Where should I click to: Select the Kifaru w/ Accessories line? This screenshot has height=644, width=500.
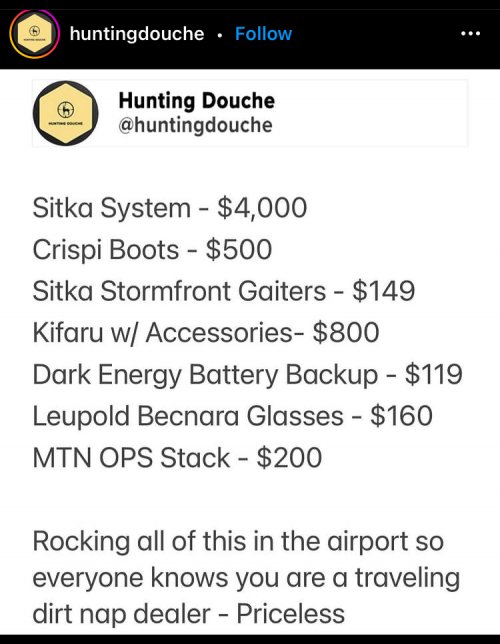point(206,333)
